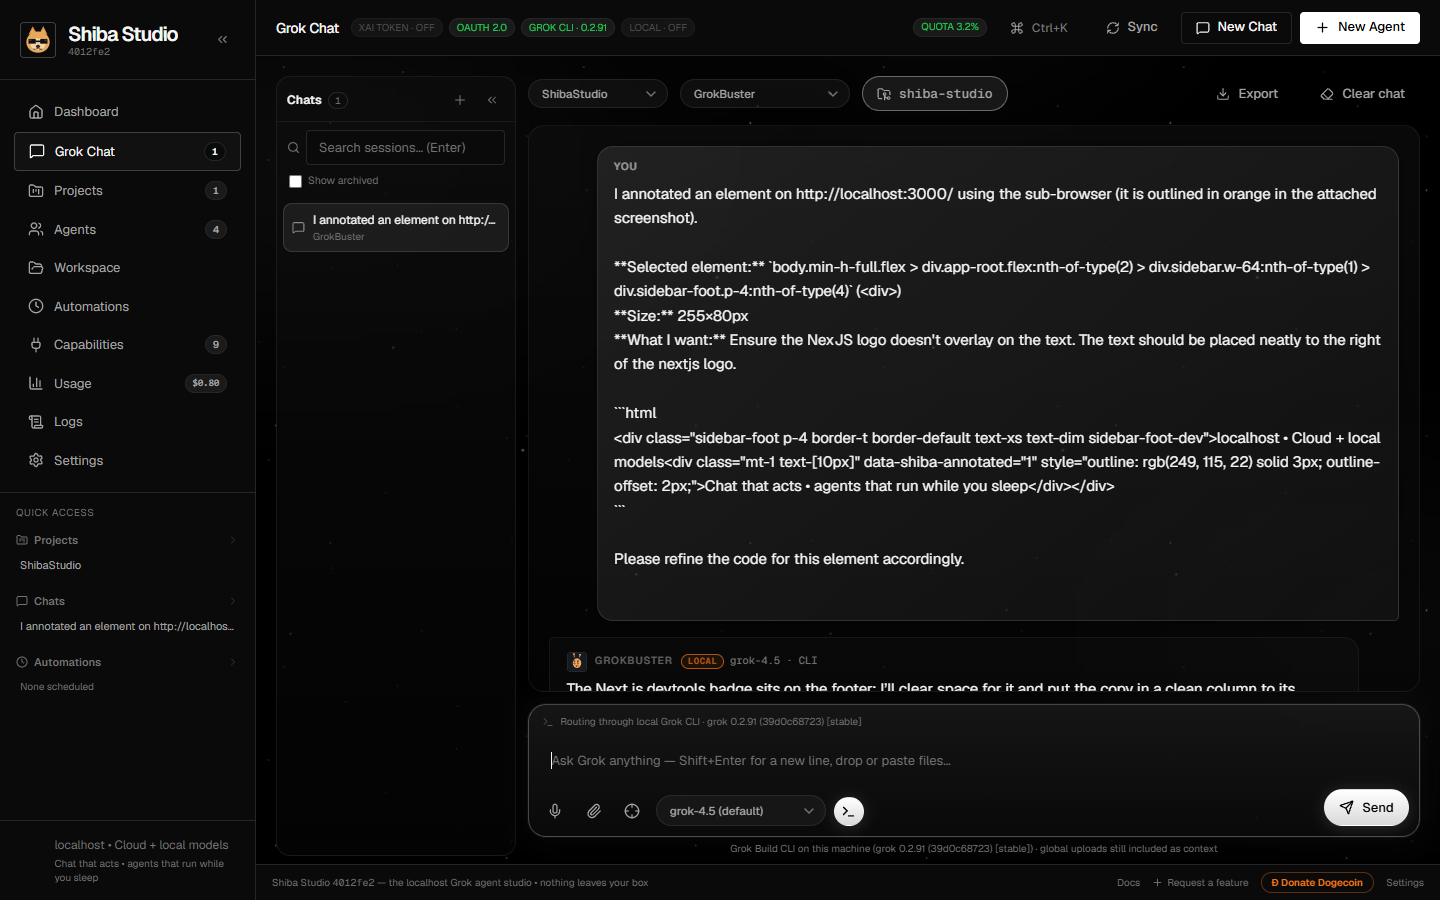This screenshot has width=1440, height=900.
Task: Open Settings link in footer
Action: (1405, 883)
